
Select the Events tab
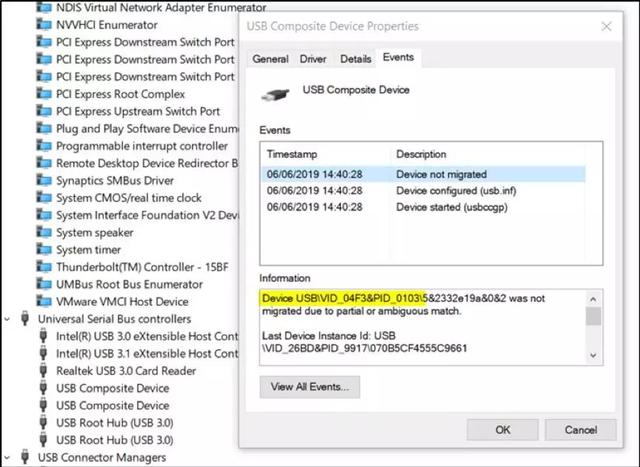398,58
